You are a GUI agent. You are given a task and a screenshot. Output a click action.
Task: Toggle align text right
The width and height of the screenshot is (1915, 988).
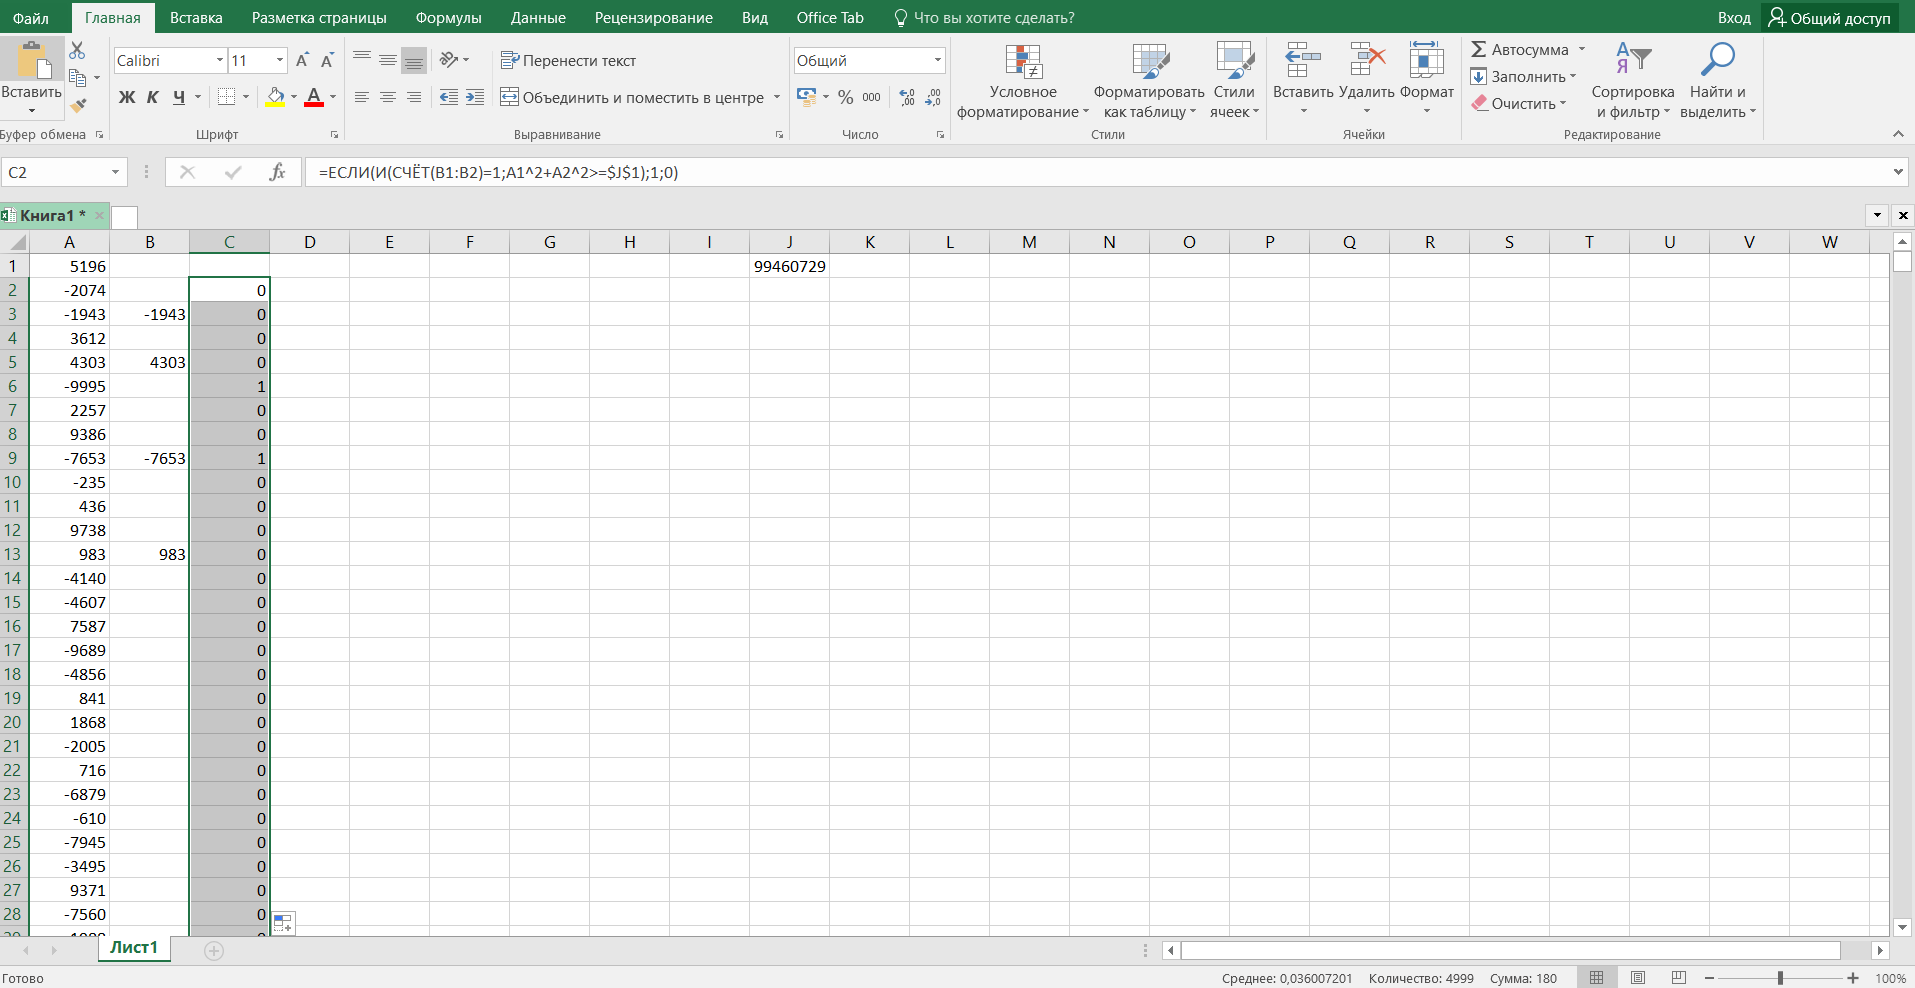(x=414, y=97)
